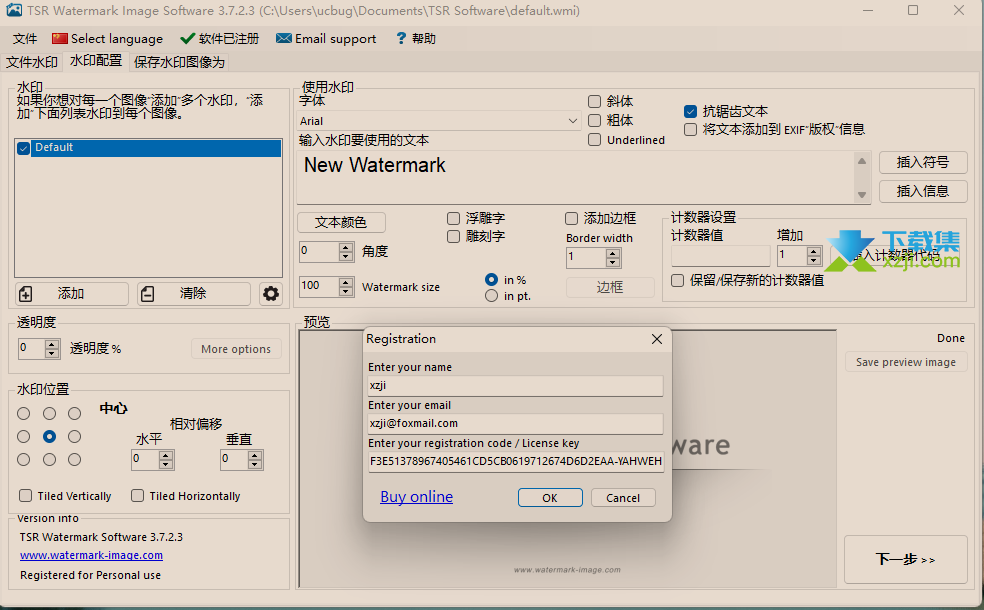Image resolution: width=984 pixels, height=610 pixels.
Task: Click the blue question mark help icon
Action: click(x=401, y=39)
